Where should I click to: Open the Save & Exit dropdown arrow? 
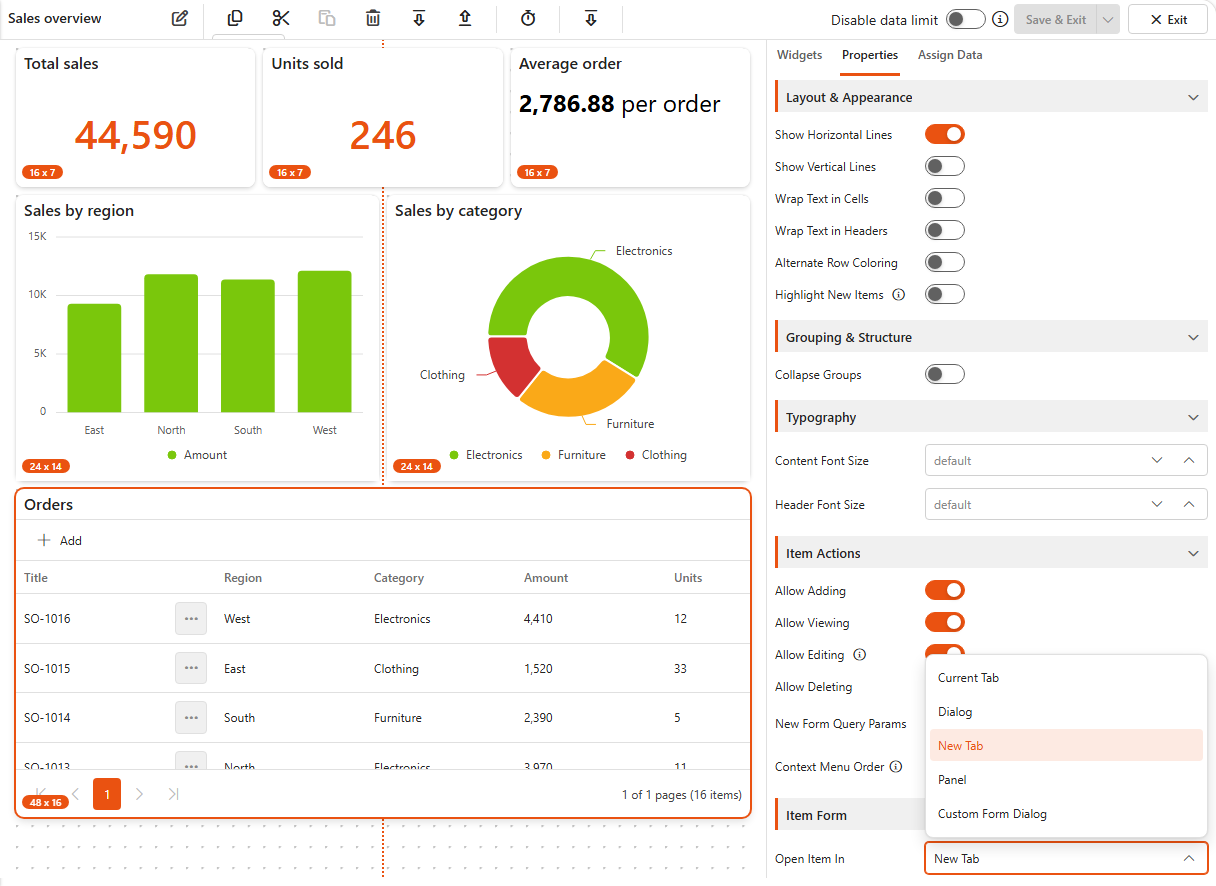pyautogui.click(x=1106, y=19)
